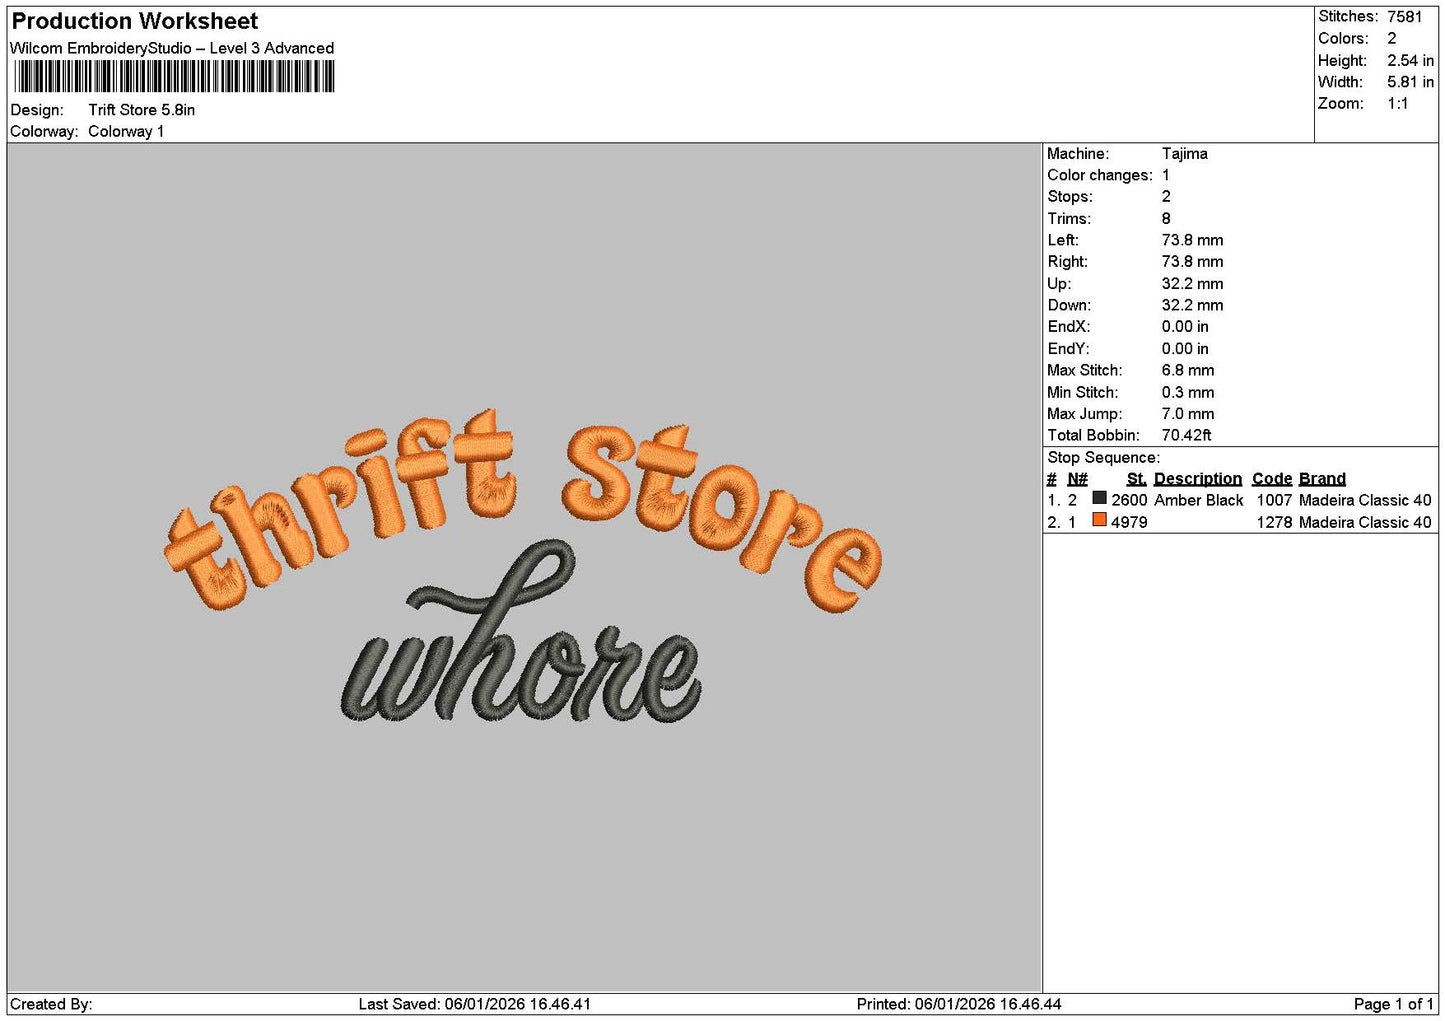Click the EndX value 0.00 in
The height and width of the screenshot is (1021, 1445).
click(x=1185, y=326)
